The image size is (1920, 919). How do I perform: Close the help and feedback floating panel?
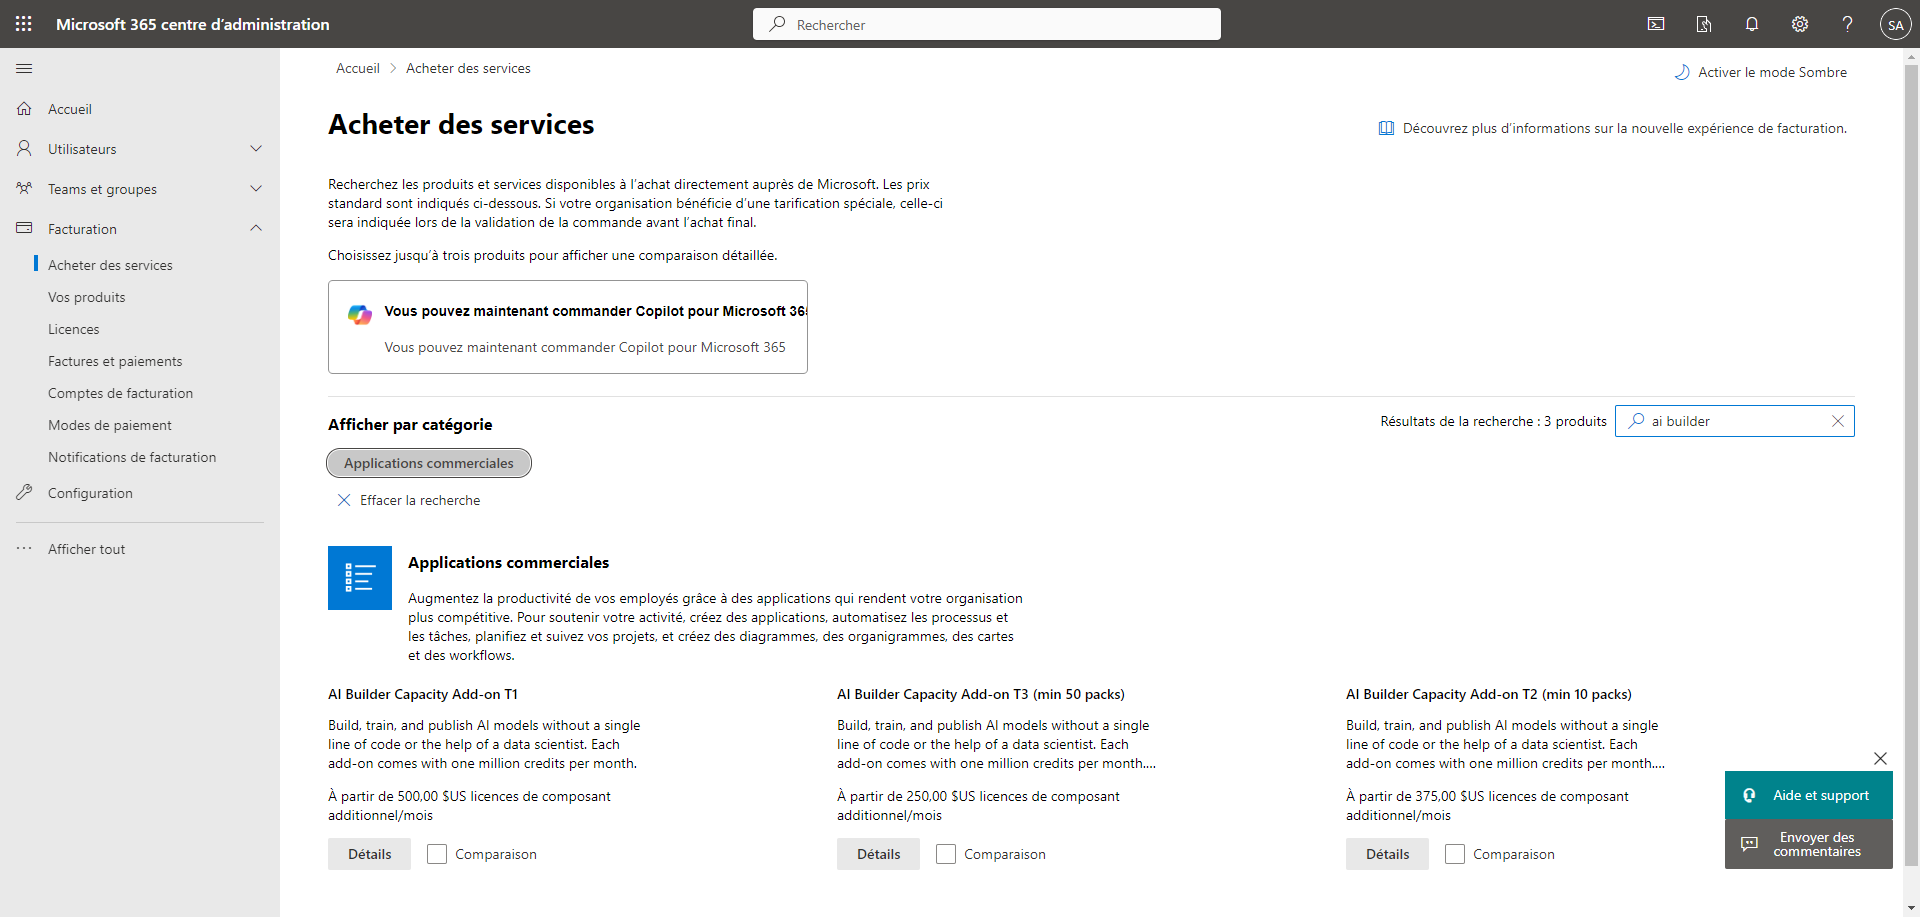click(x=1880, y=758)
